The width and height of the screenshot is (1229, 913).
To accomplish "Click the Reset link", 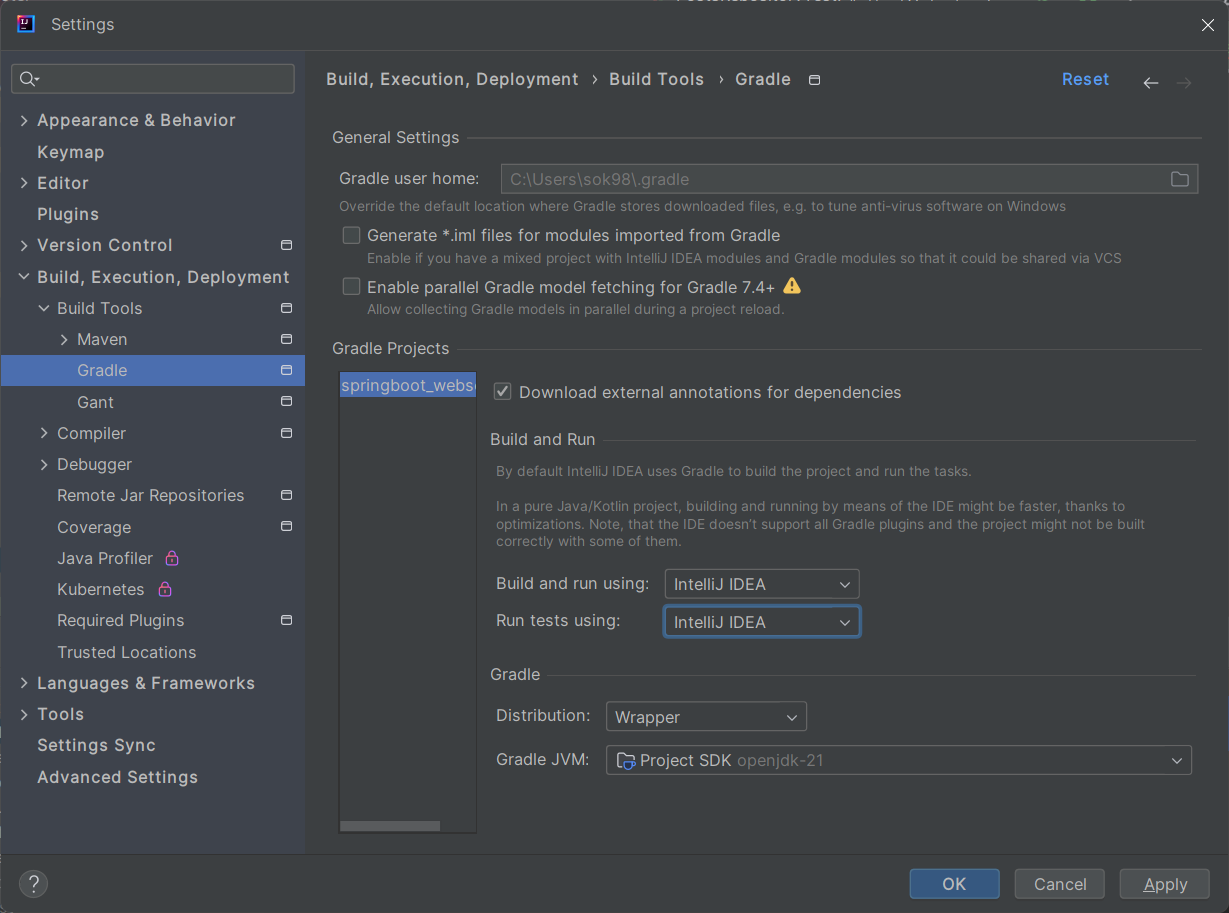I will coord(1085,79).
